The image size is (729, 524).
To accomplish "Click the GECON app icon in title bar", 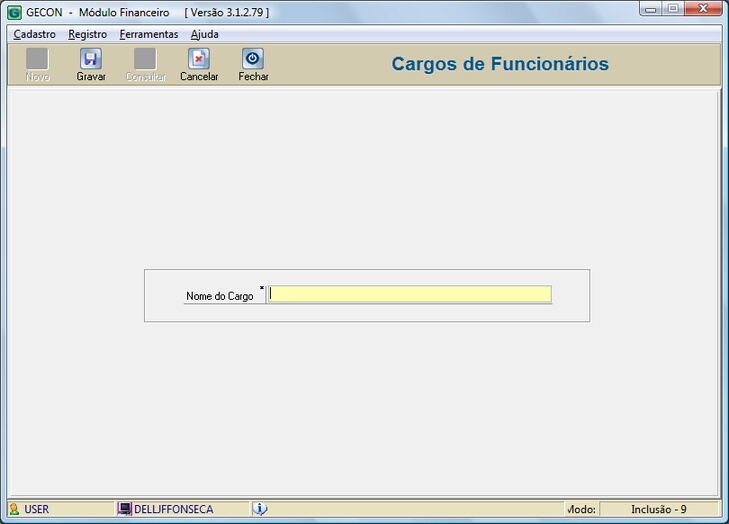I will (14, 13).
